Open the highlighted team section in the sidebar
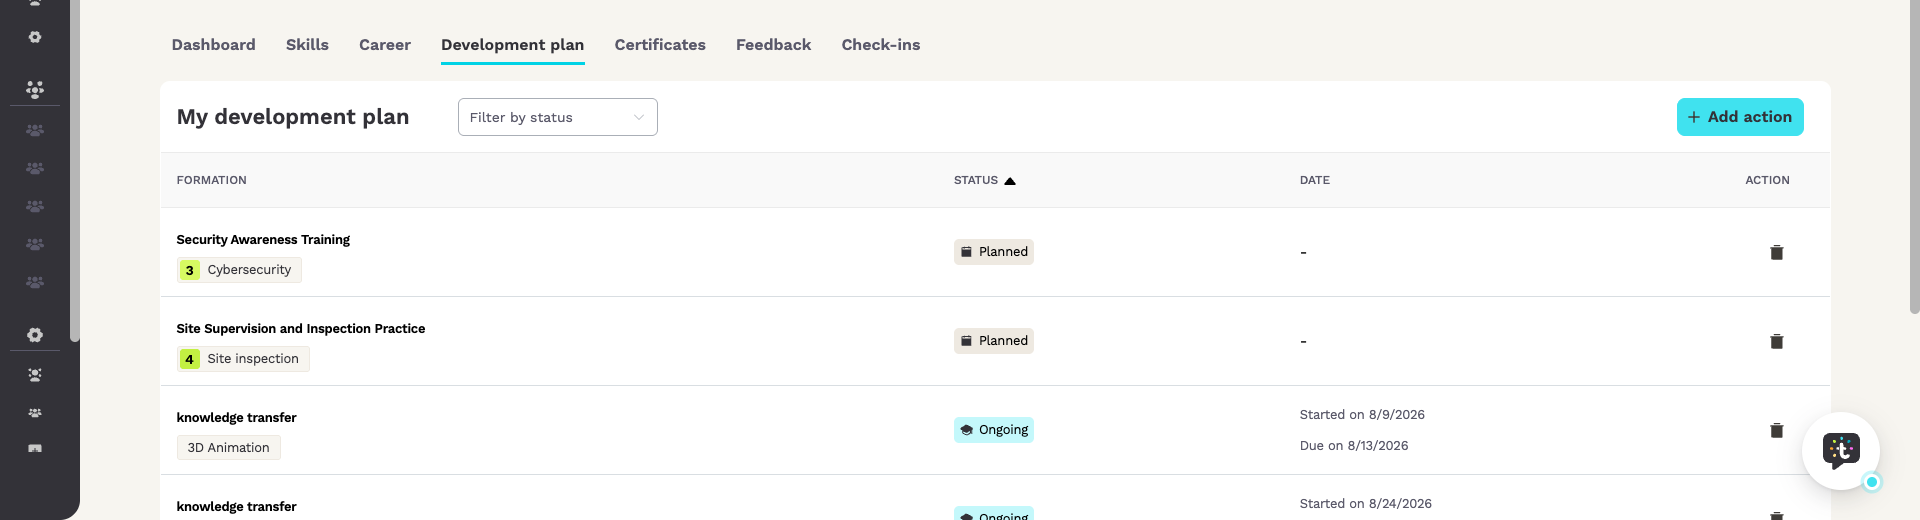 tap(35, 89)
